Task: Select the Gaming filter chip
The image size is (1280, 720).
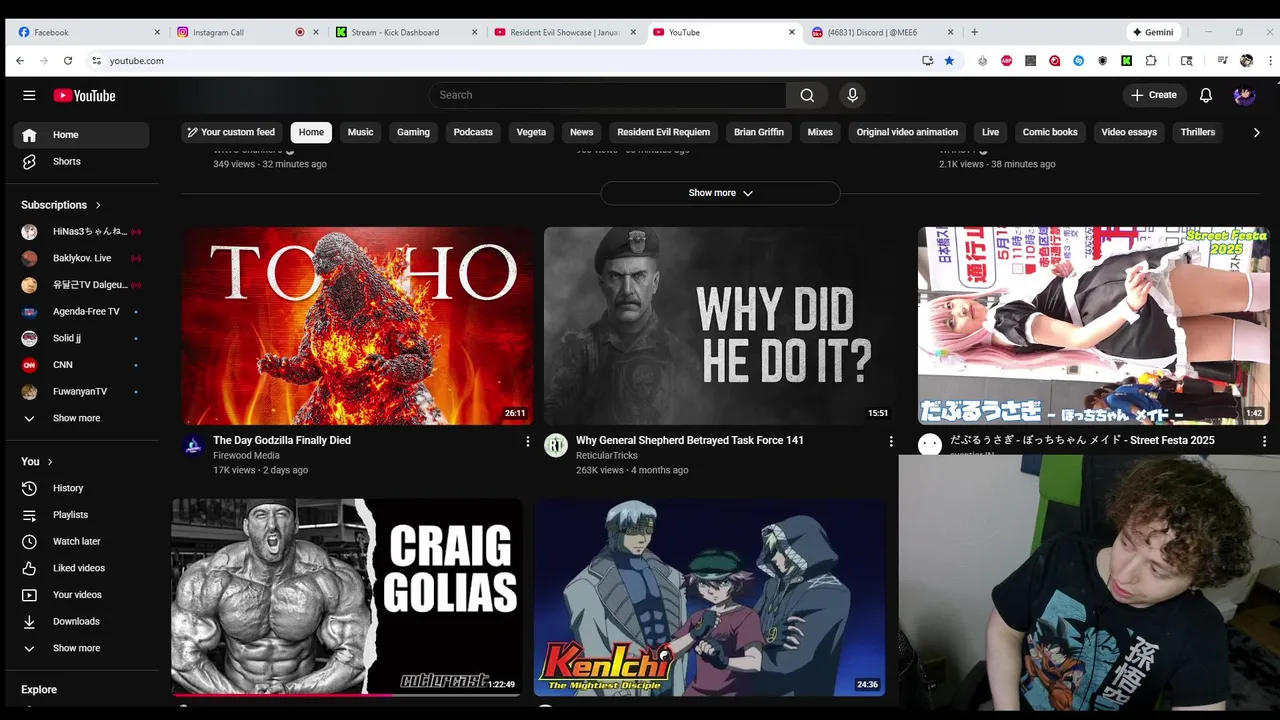Action: [413, 132]
